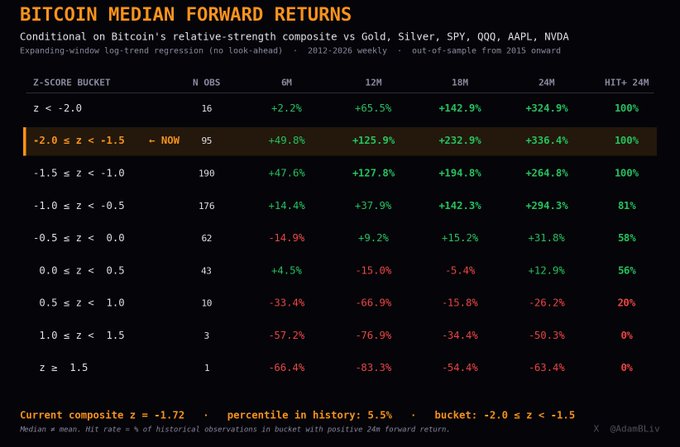
Task: Click the 6M value '-14.9%'
Action: (x=287, y=238)
